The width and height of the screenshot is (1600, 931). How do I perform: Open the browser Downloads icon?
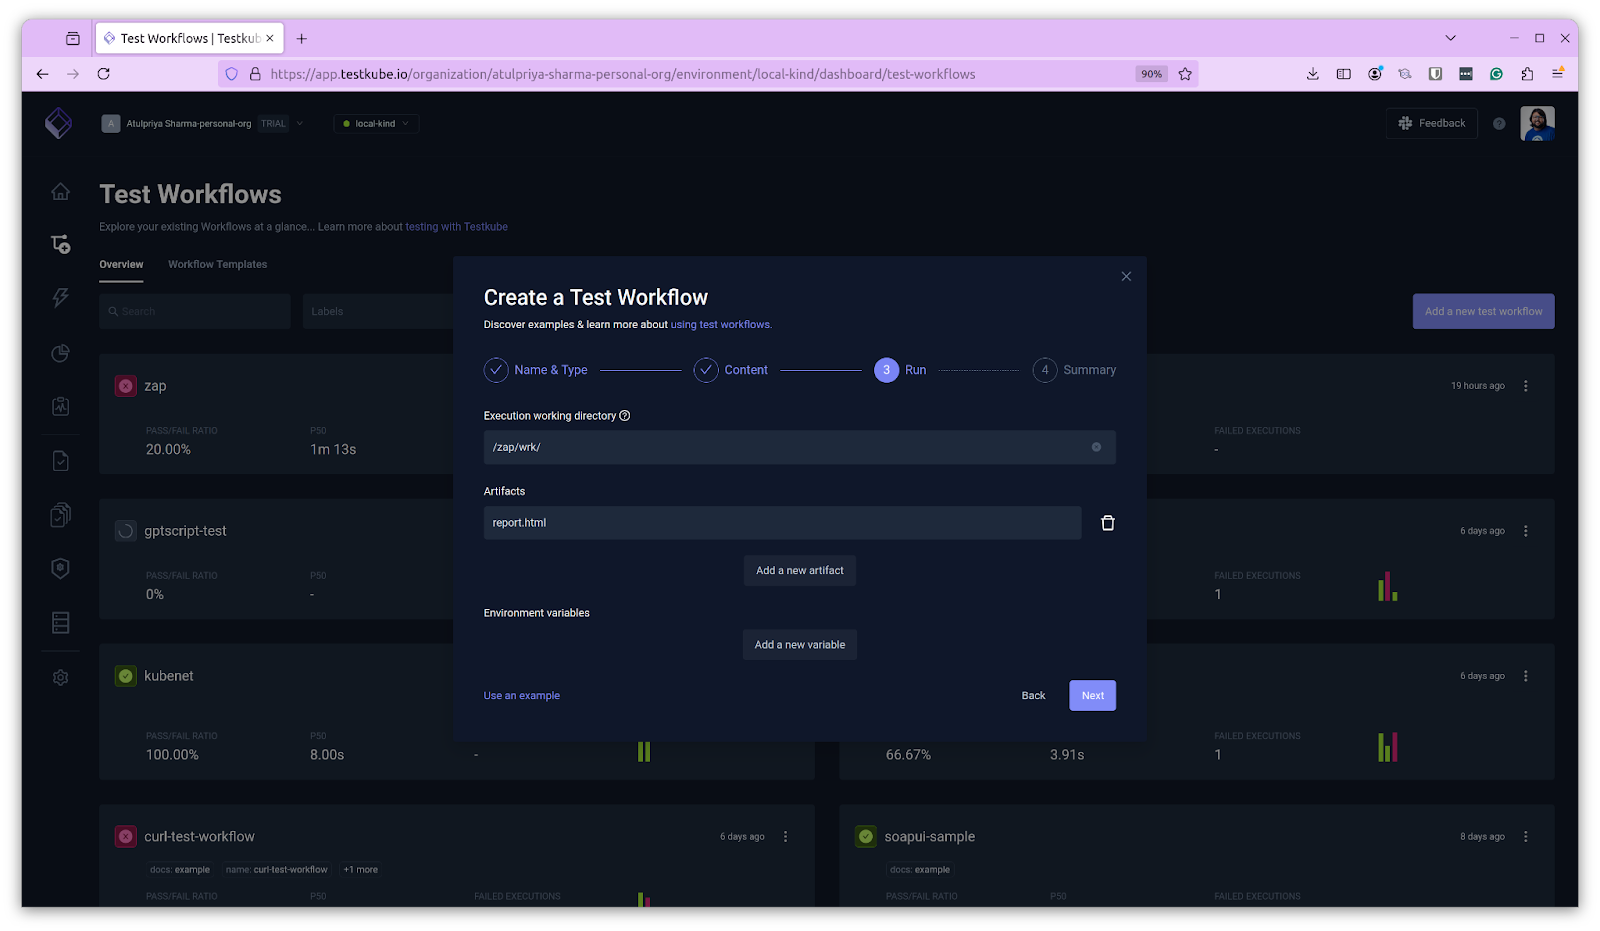(1313, 74)
